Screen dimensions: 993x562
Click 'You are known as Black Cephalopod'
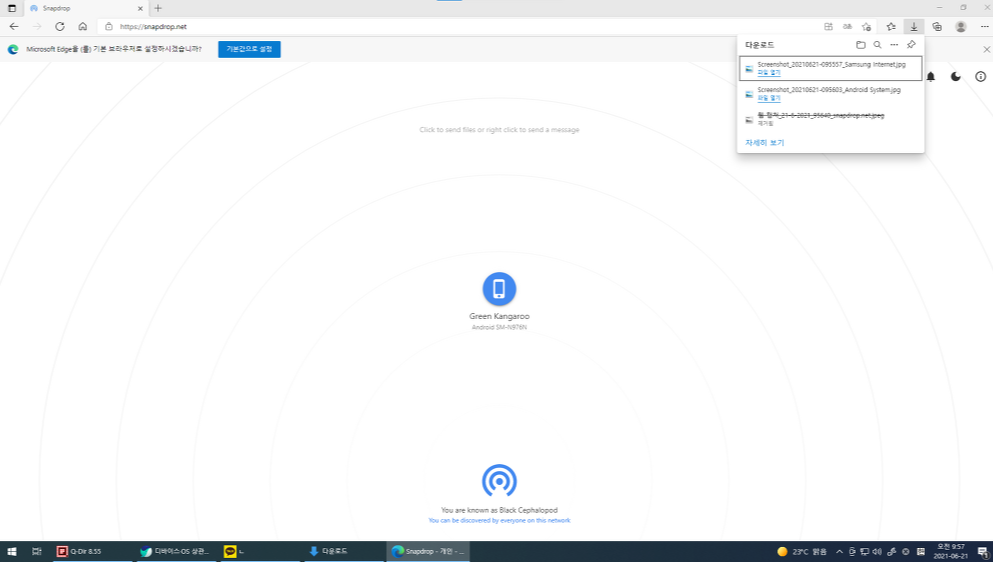(499, 510)
